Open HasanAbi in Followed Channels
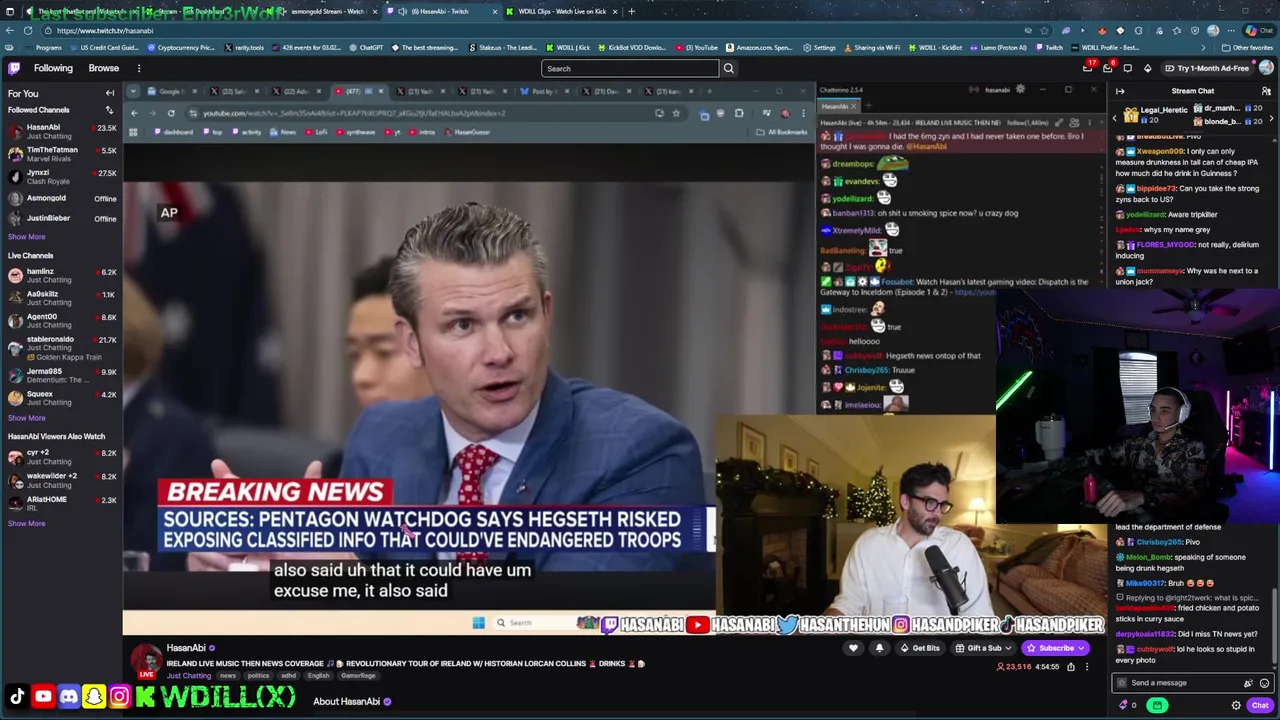The height and width of the screenshot is (720, 1280). [x=61, y=131]
